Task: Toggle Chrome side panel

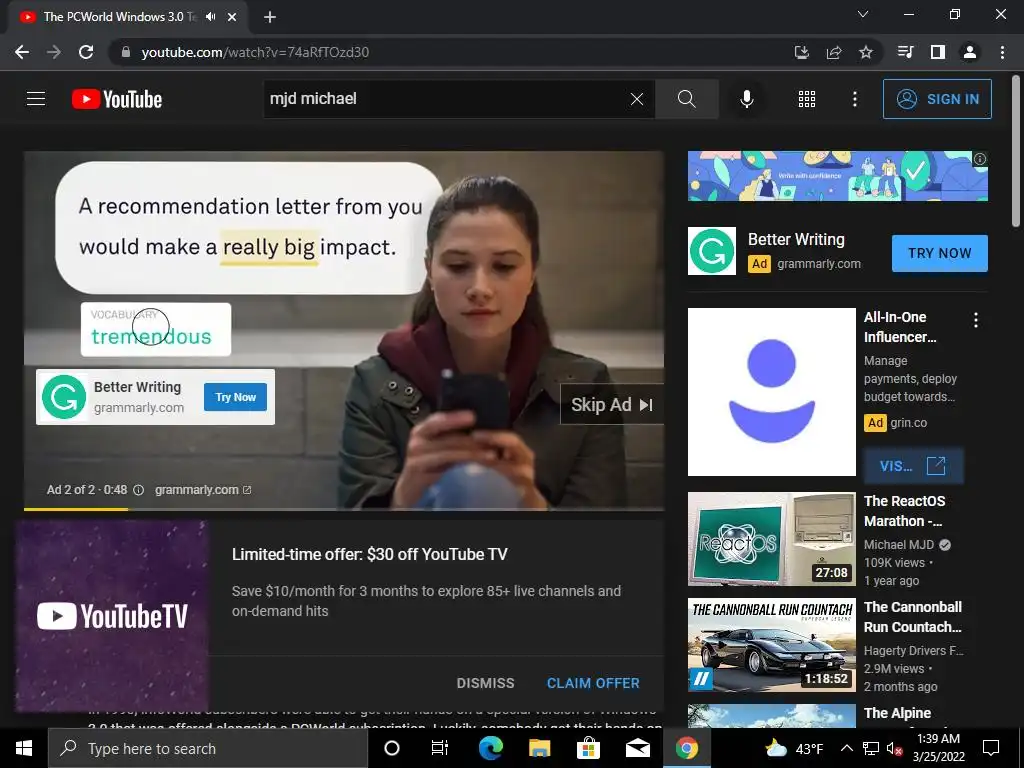Action: coord(937,52)
